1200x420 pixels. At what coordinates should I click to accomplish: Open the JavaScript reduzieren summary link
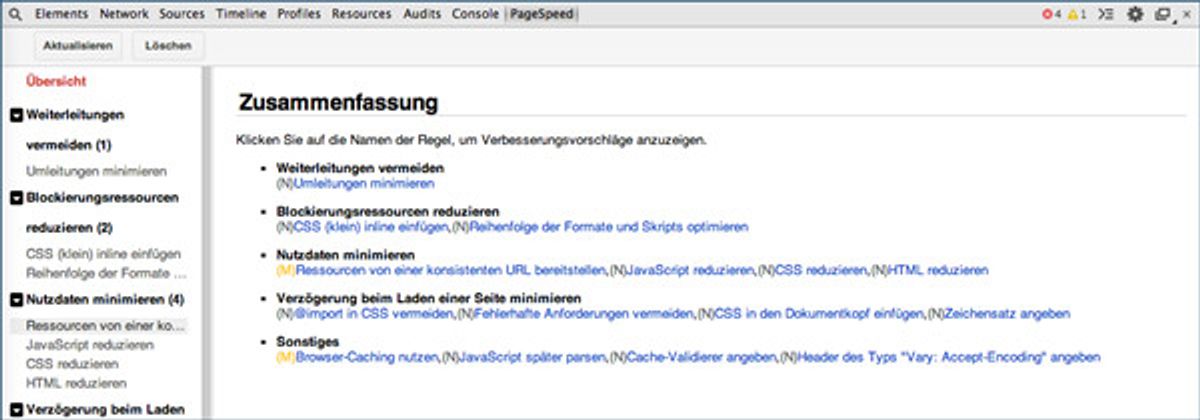pyautogui.click(x=690, y=270)
